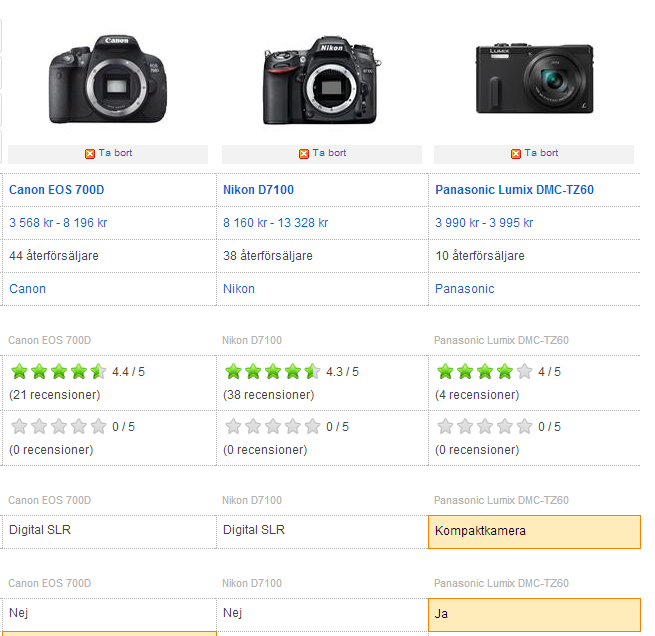Click the Digital SLR cell for Nikon
655x636 pixels.
click(322, 531)
